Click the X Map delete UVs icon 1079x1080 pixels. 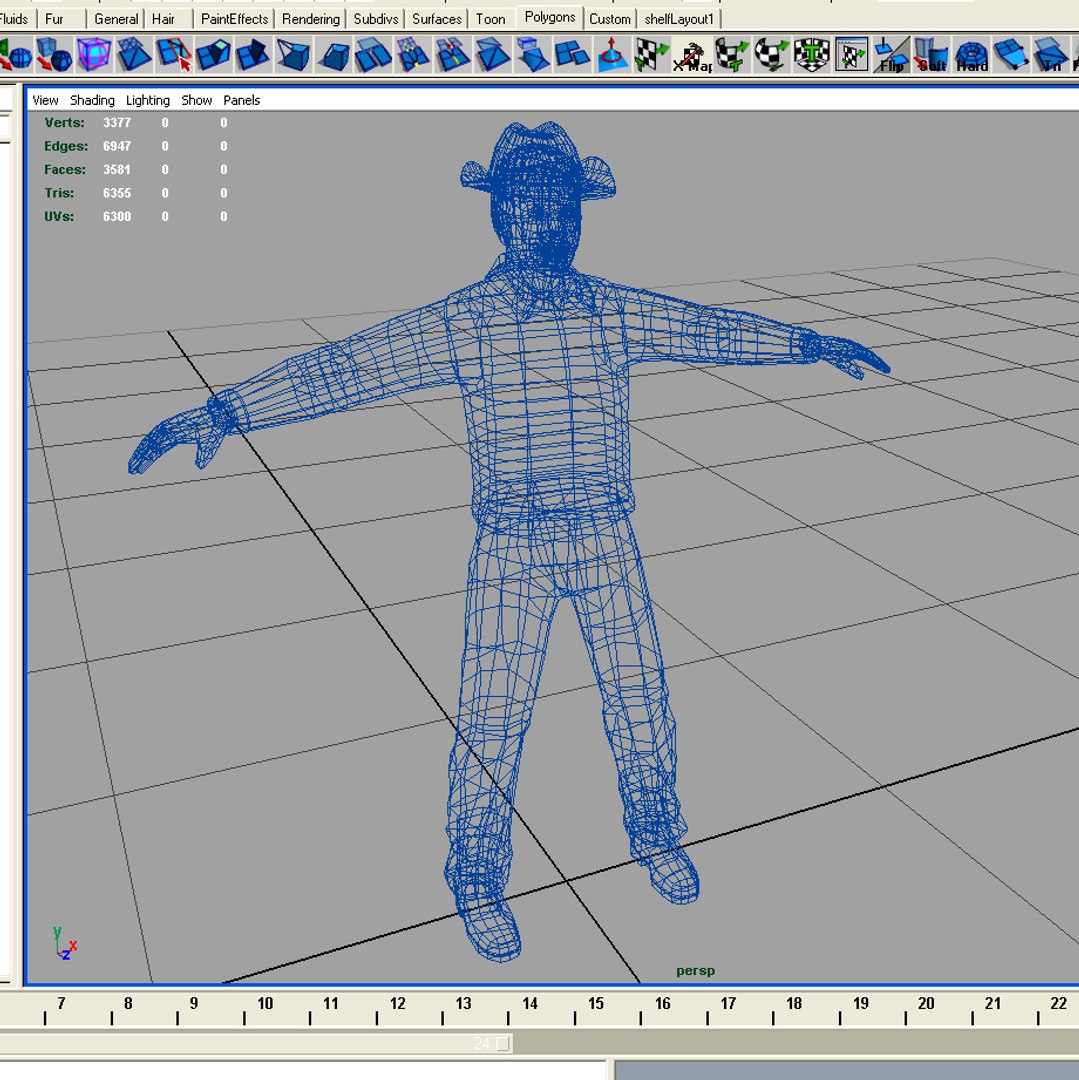[x=692, y=55]
